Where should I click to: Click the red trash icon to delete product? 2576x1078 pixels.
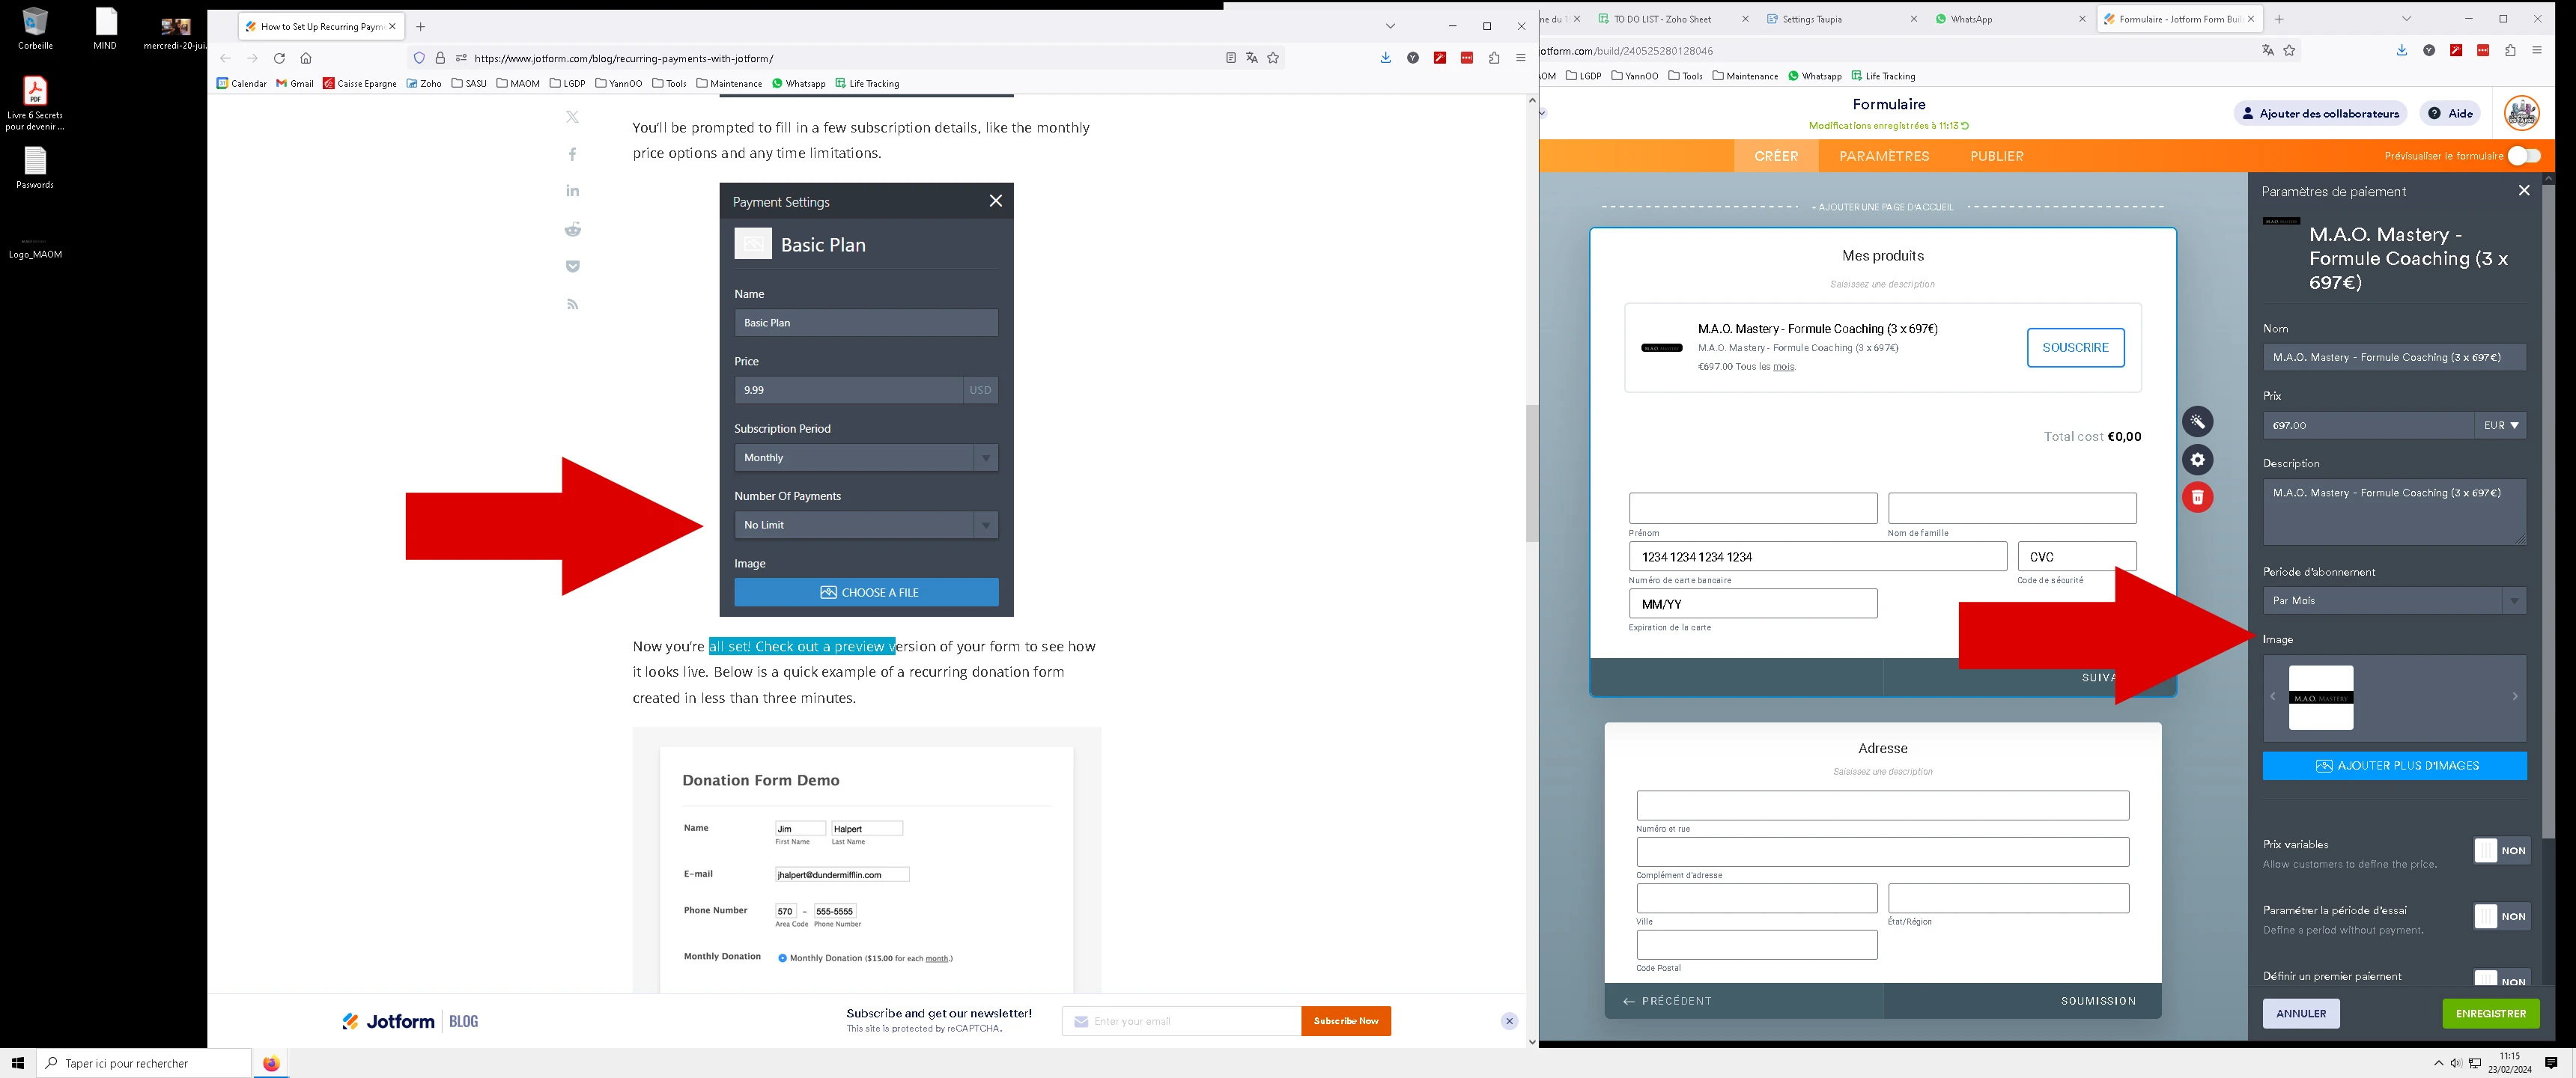(2197, 496)
